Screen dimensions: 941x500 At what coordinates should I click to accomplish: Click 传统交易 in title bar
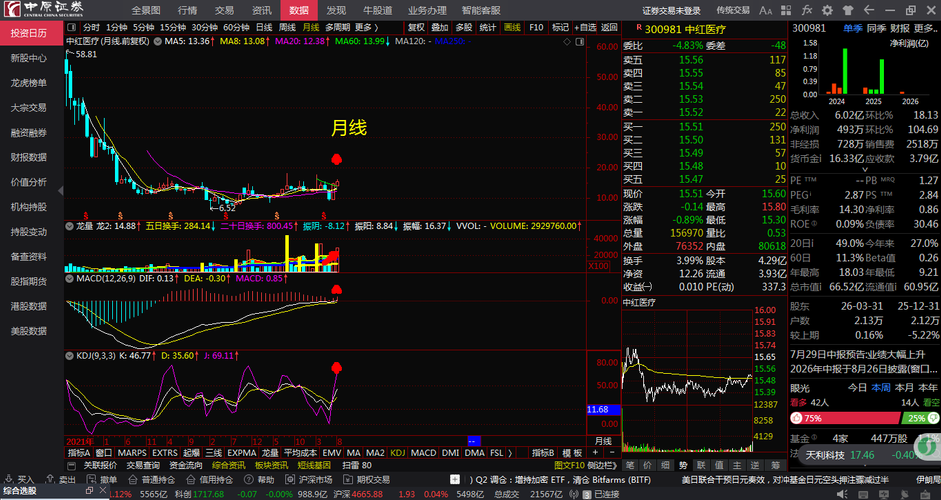pos(733,10)
